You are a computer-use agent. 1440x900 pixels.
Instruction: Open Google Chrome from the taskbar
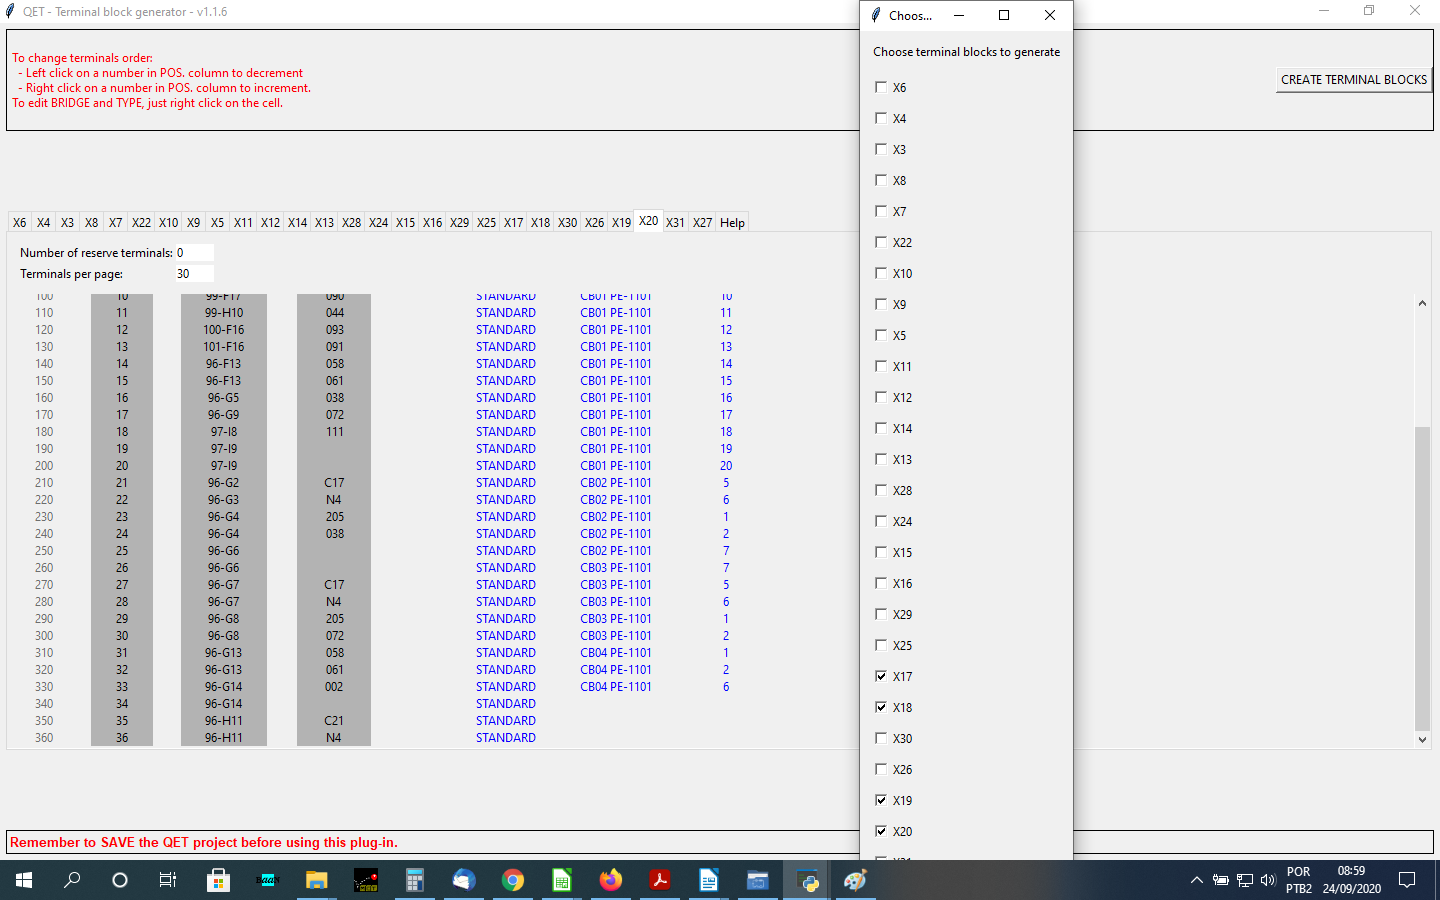click(x=513, y=880)
